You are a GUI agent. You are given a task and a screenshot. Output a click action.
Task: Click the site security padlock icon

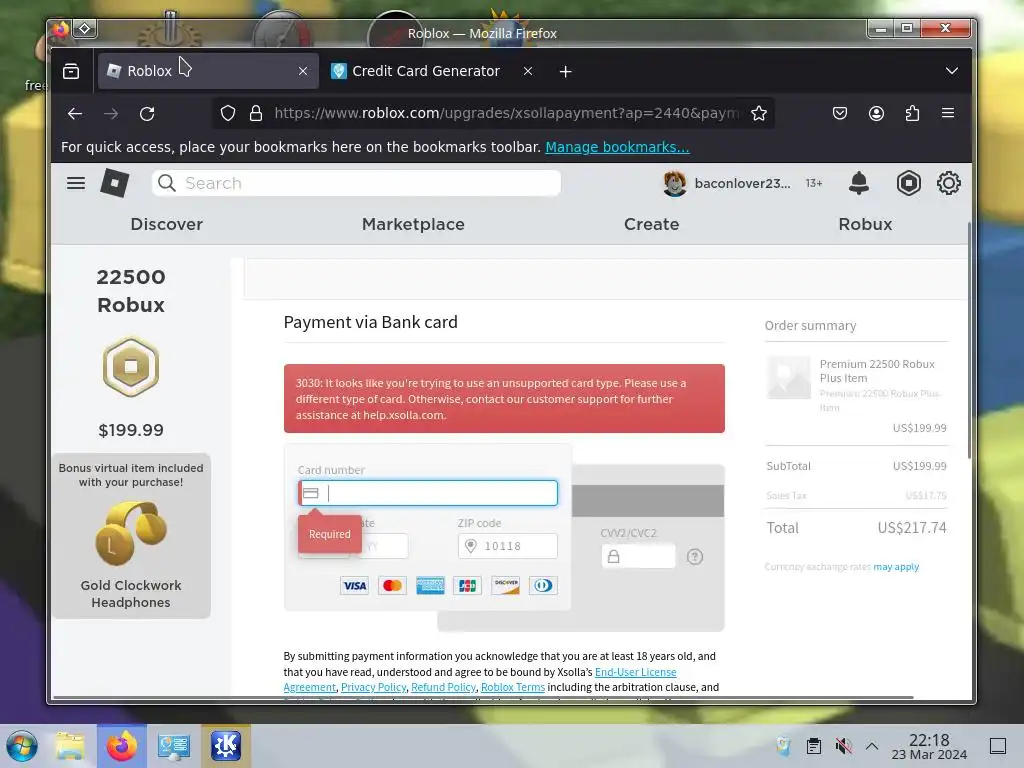[256, 114]
